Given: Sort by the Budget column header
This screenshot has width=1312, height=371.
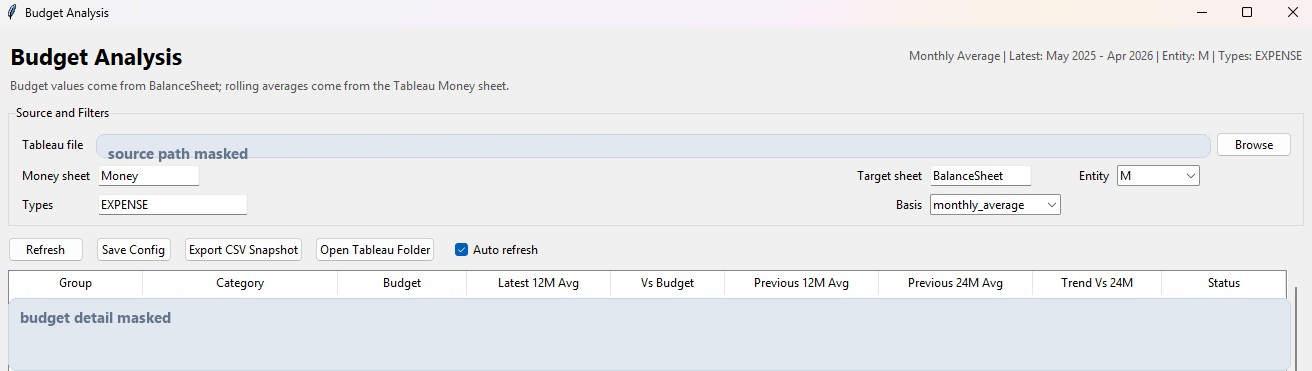Looking at the screenshot, I should [402, 283].
